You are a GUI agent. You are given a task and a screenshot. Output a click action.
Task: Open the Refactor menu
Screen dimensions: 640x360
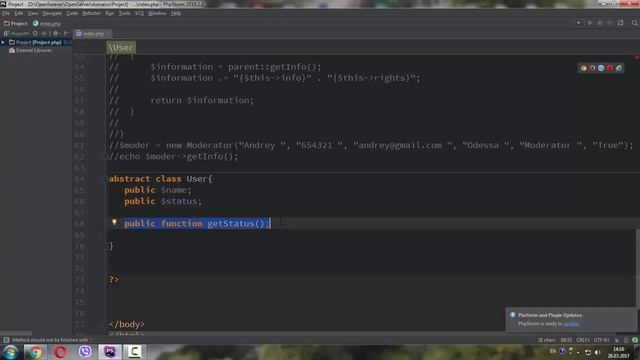click(91, 13)
